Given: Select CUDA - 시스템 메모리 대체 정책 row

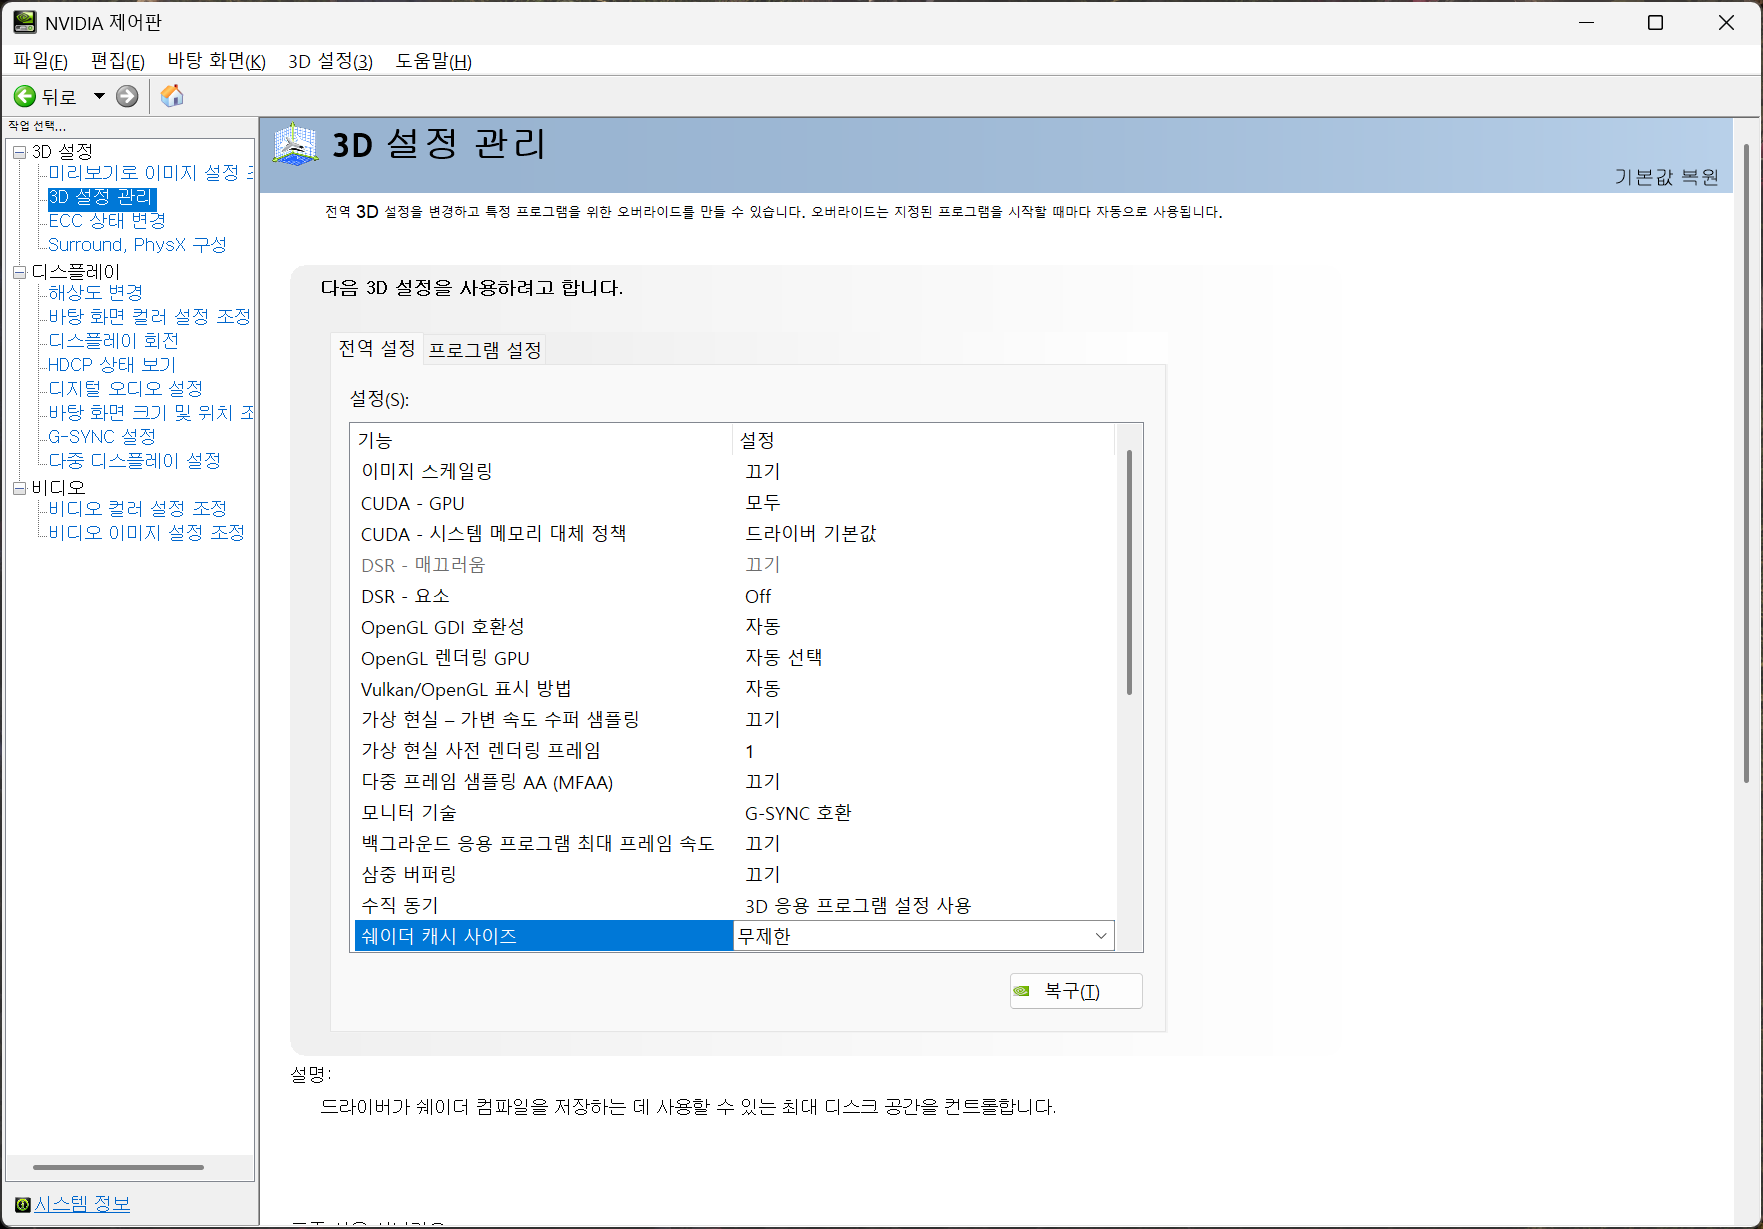Looking at the screenshot, I should point(734,534).
